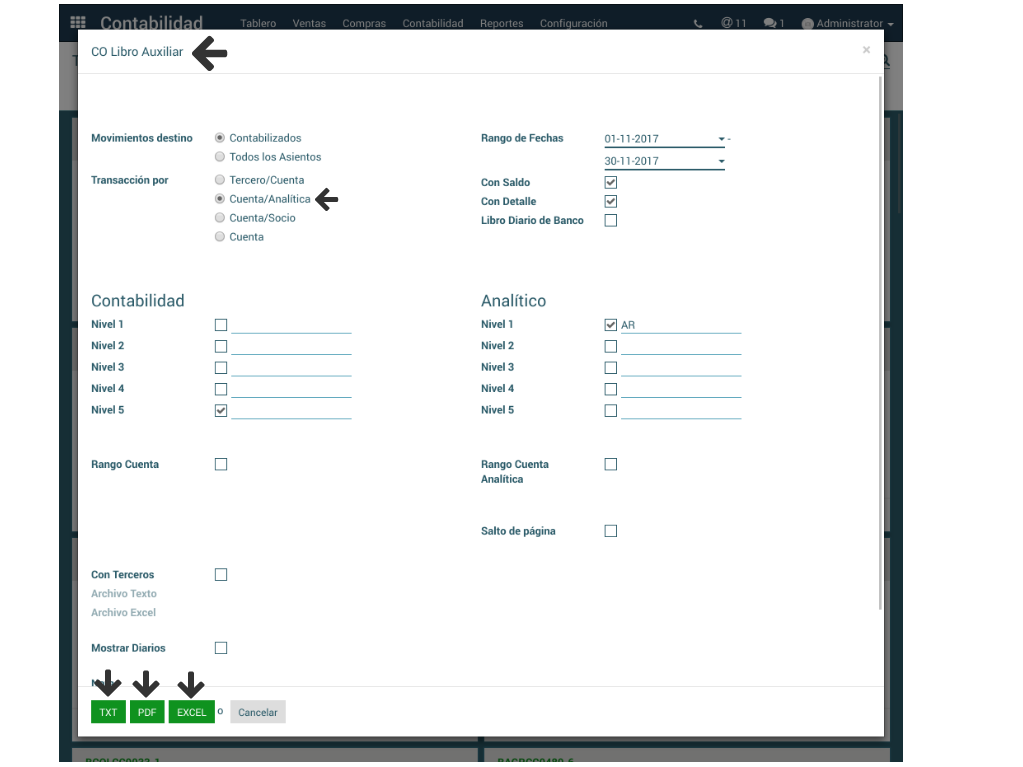This screenshot has height=767, width=1023.
Task: Click the dialog's vertical scrollbar
Action: (880, 340)
